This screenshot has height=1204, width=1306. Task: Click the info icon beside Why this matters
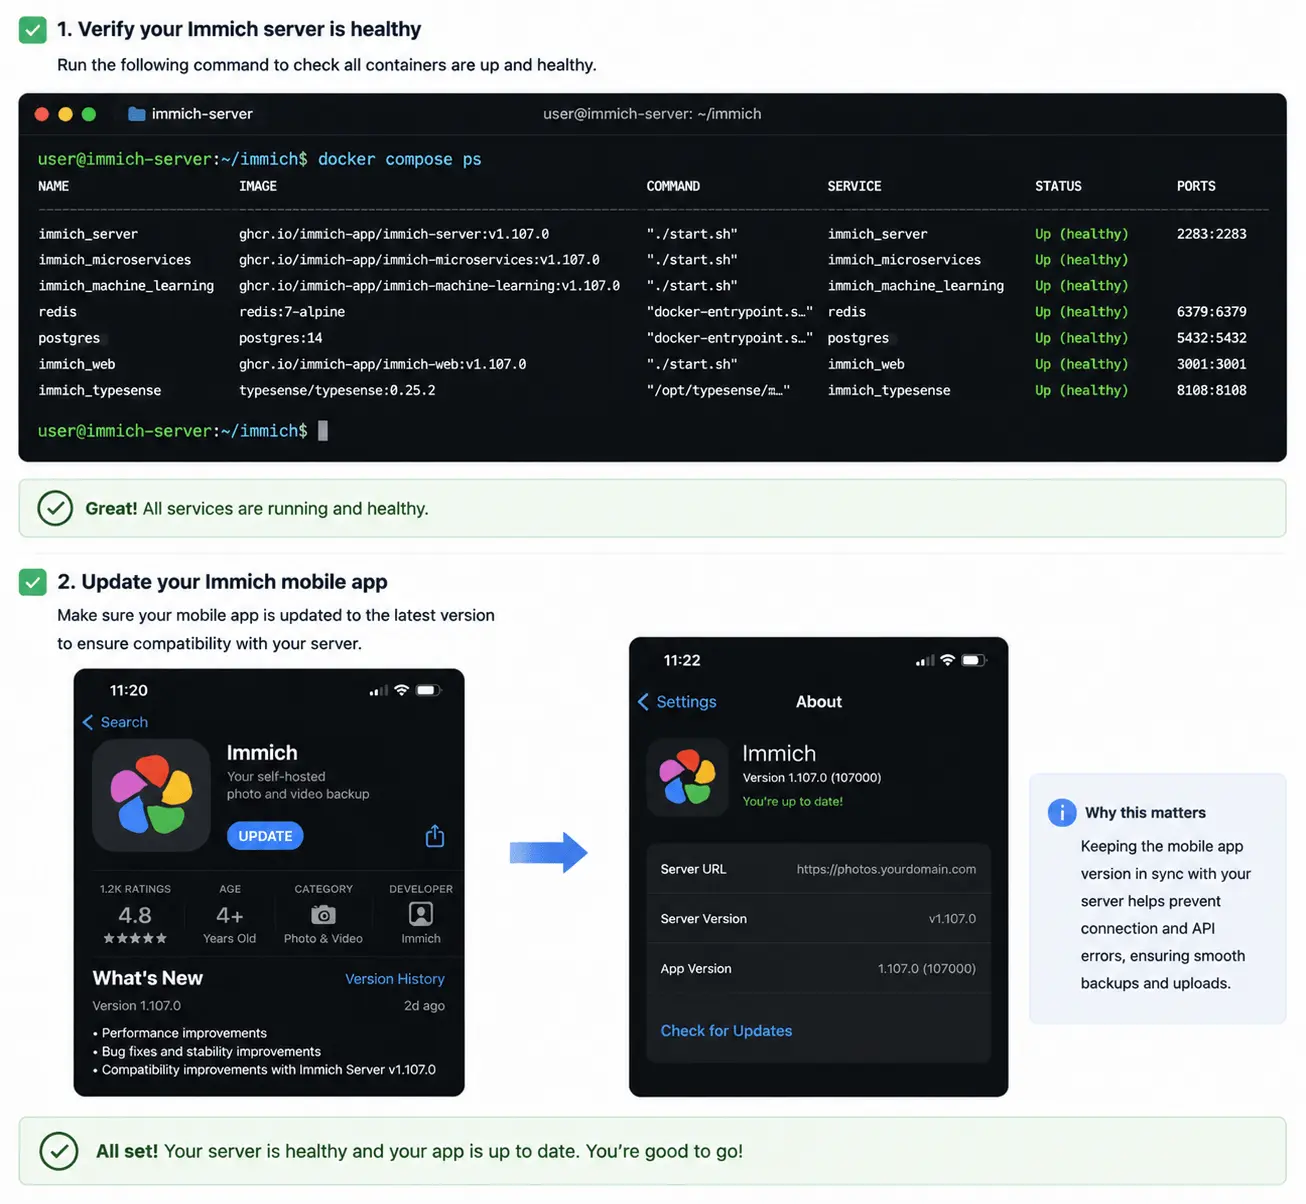[x=1062, y=812]
